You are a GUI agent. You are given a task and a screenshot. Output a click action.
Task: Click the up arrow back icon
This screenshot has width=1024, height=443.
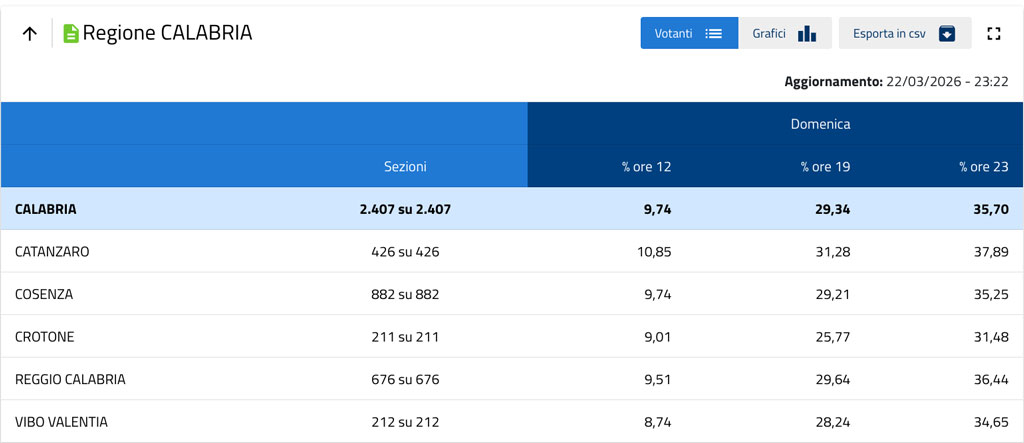tap(30, 33)
